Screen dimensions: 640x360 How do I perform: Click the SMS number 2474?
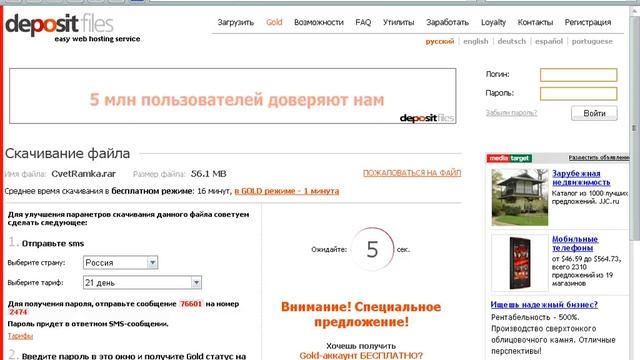(x=18, y=312)
